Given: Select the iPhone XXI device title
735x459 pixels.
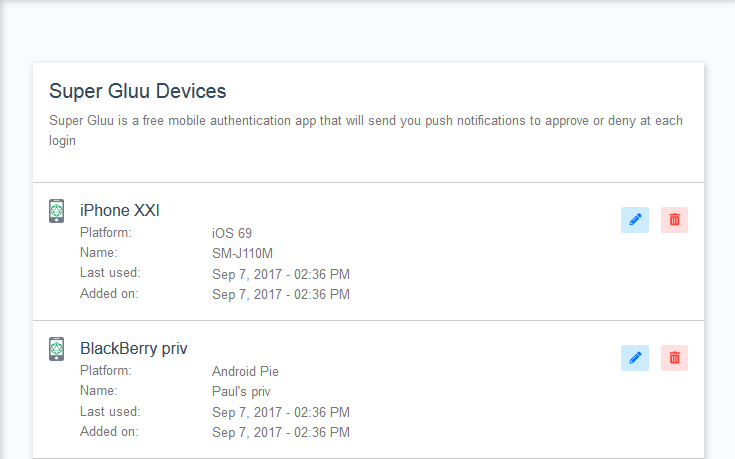Looking at the screenshot, I should click(119, 210).
